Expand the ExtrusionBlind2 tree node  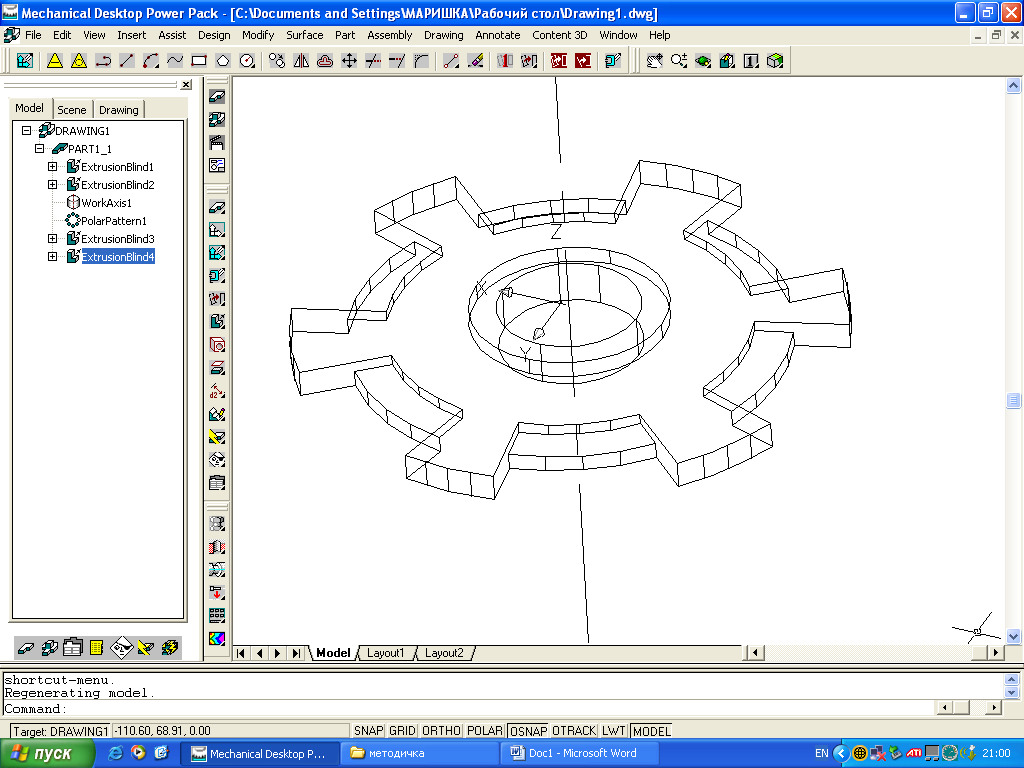click(x=52, y=185)
